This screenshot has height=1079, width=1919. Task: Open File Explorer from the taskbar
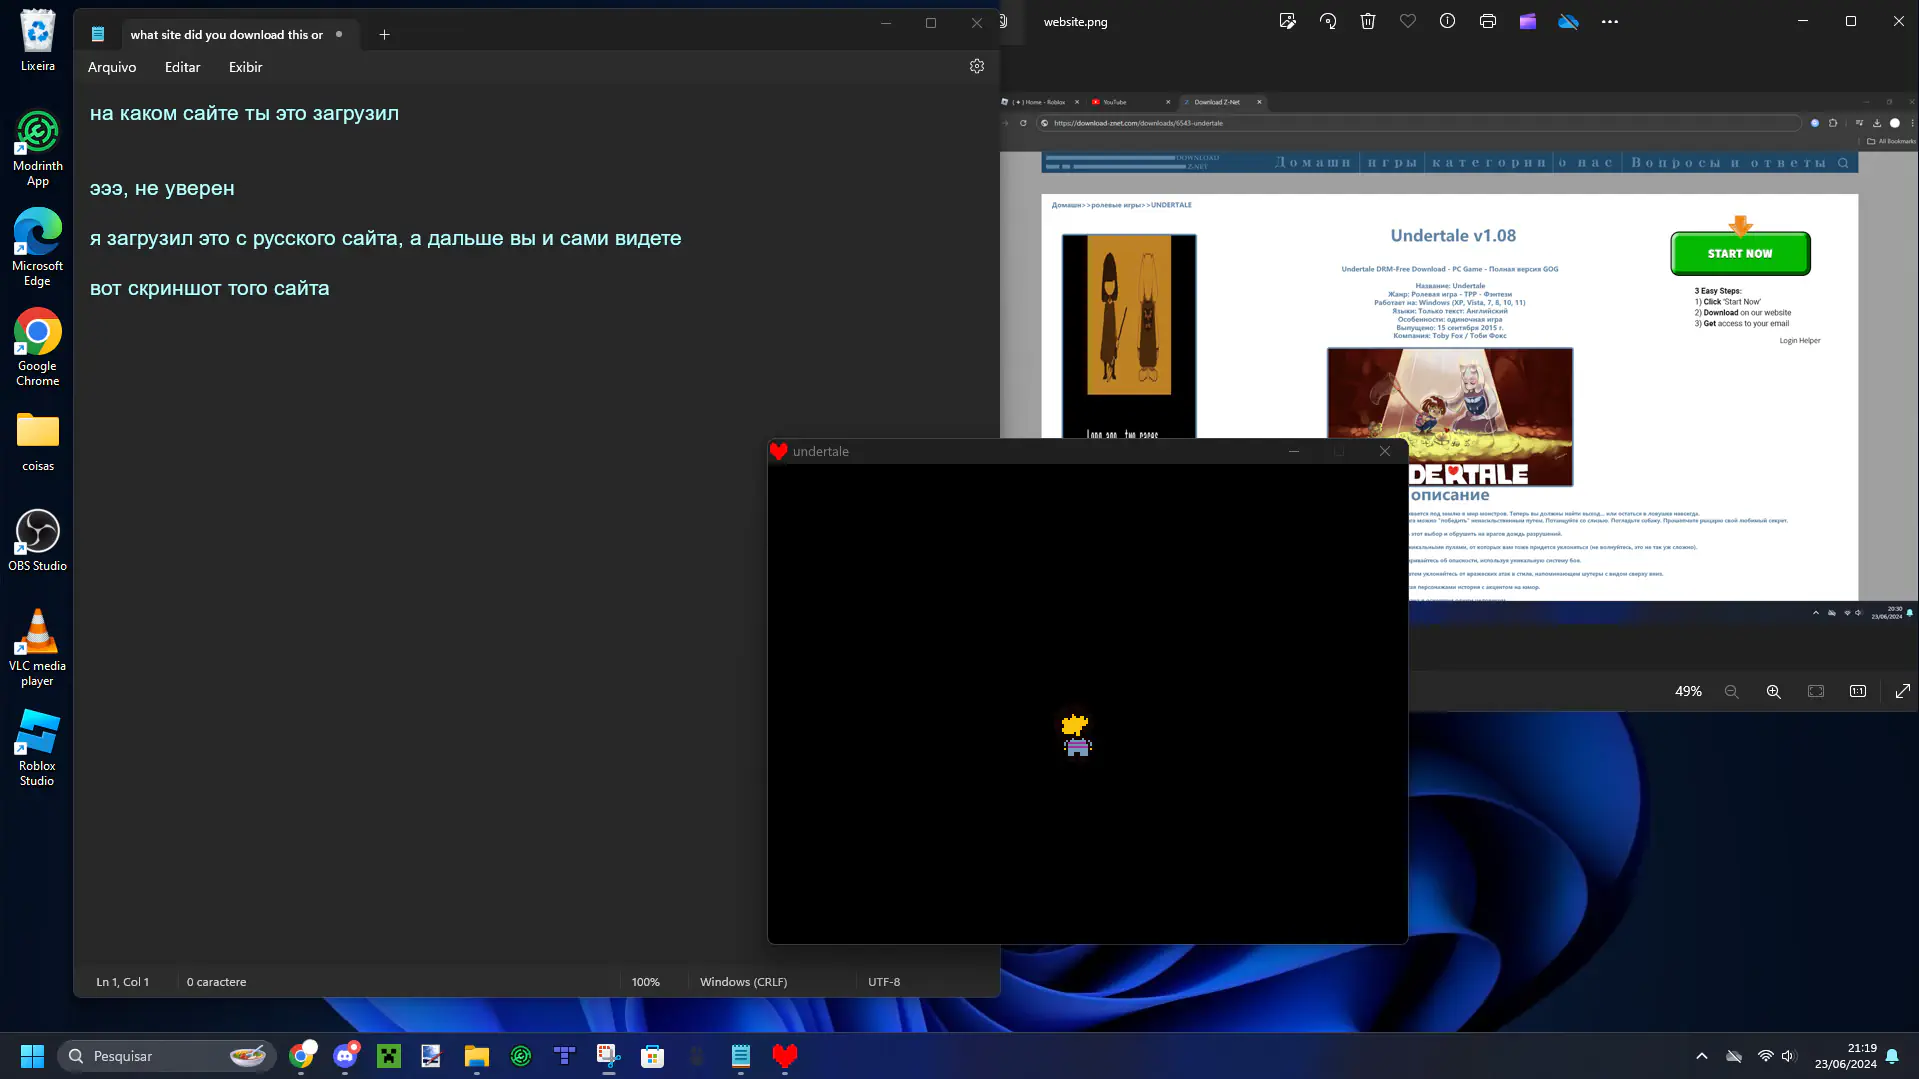click(476, 1056)
